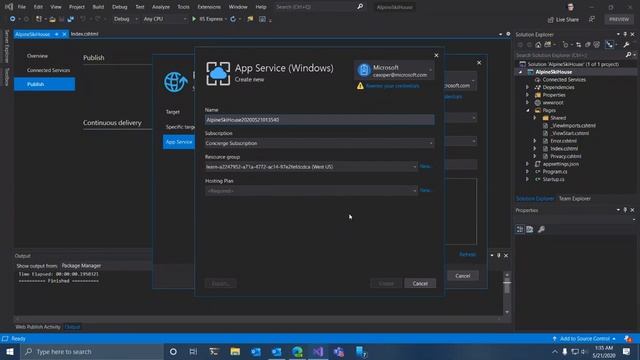Click Cancel in the background Publish dialog

tap(463, 276)
